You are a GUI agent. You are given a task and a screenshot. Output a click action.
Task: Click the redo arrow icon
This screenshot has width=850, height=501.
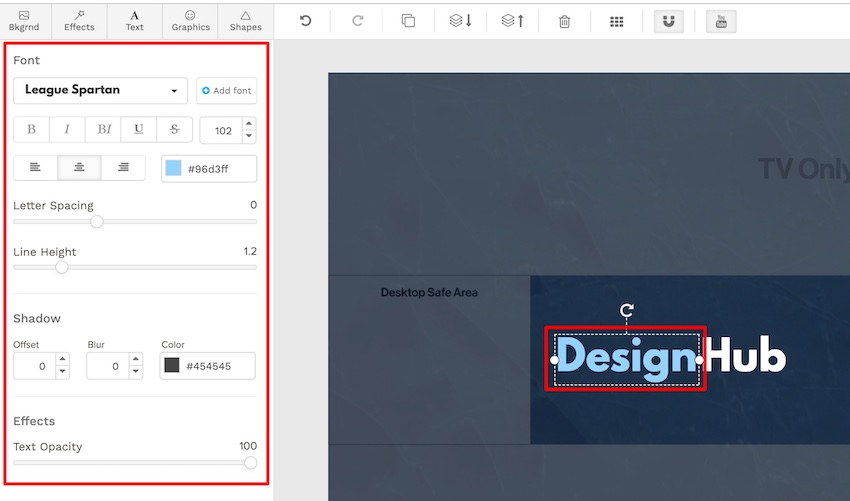coord(357,21)
